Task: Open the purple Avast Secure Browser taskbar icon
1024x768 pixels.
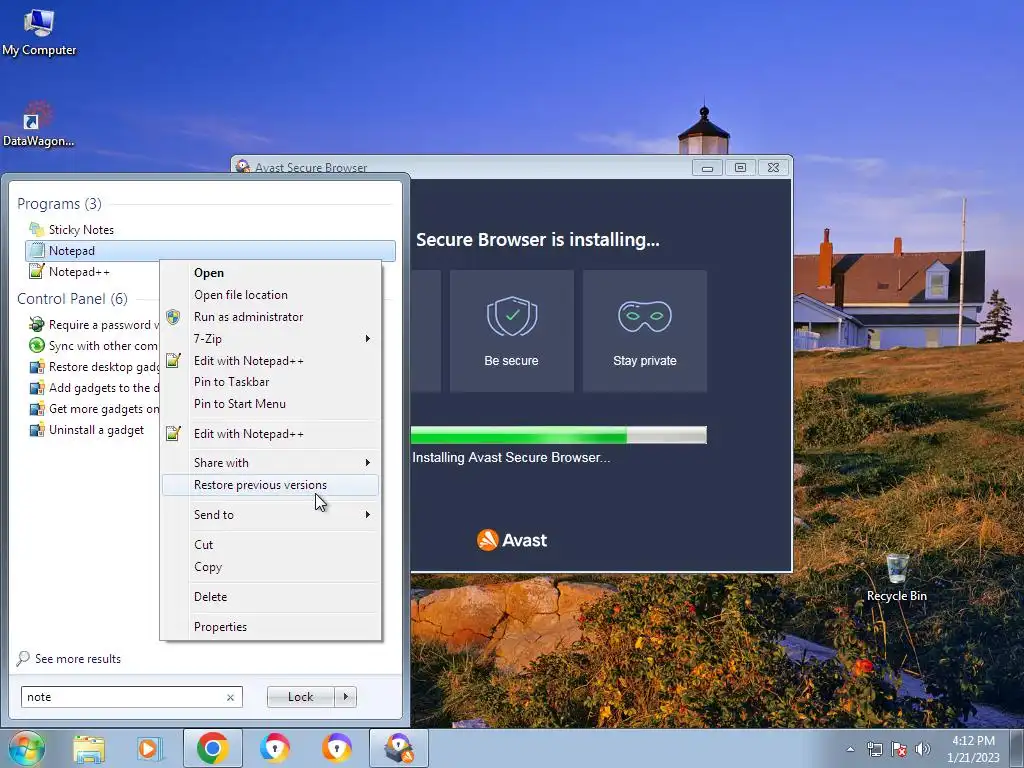Action: coord(336,748)
